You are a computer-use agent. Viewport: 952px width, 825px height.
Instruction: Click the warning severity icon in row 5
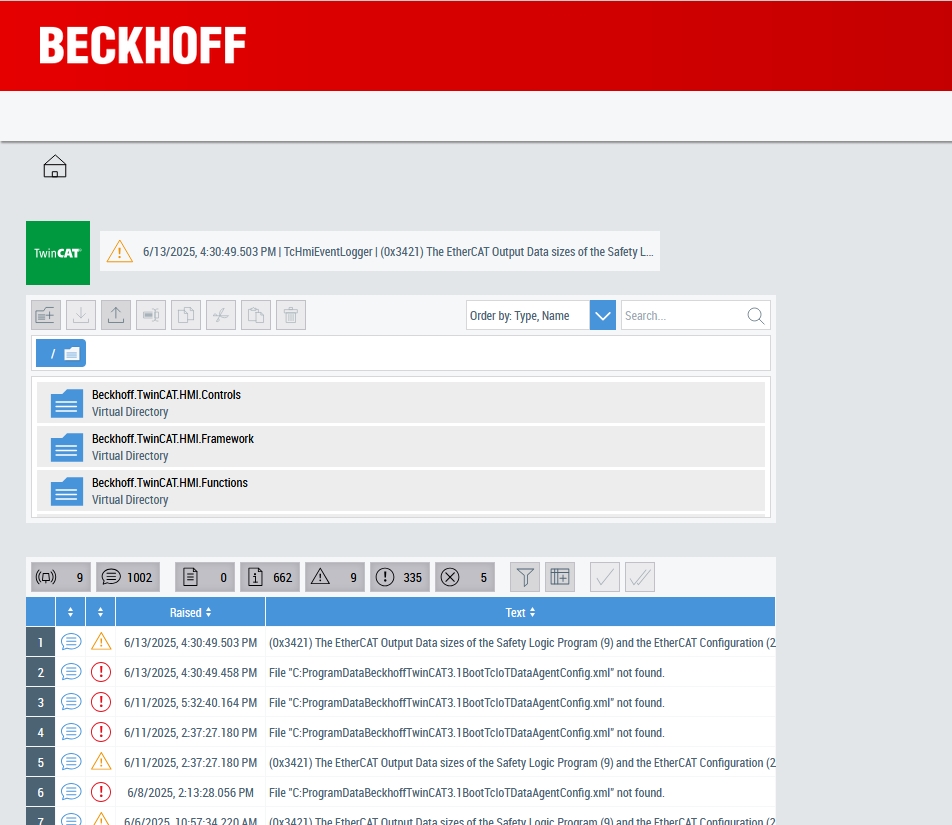click(x=101, y=762)
